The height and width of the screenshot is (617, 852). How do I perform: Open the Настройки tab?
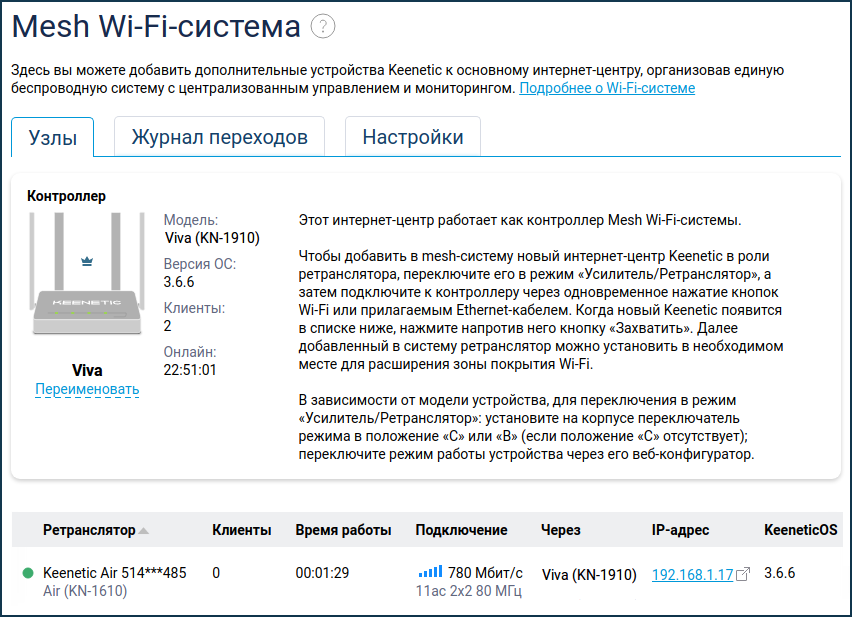413,137
